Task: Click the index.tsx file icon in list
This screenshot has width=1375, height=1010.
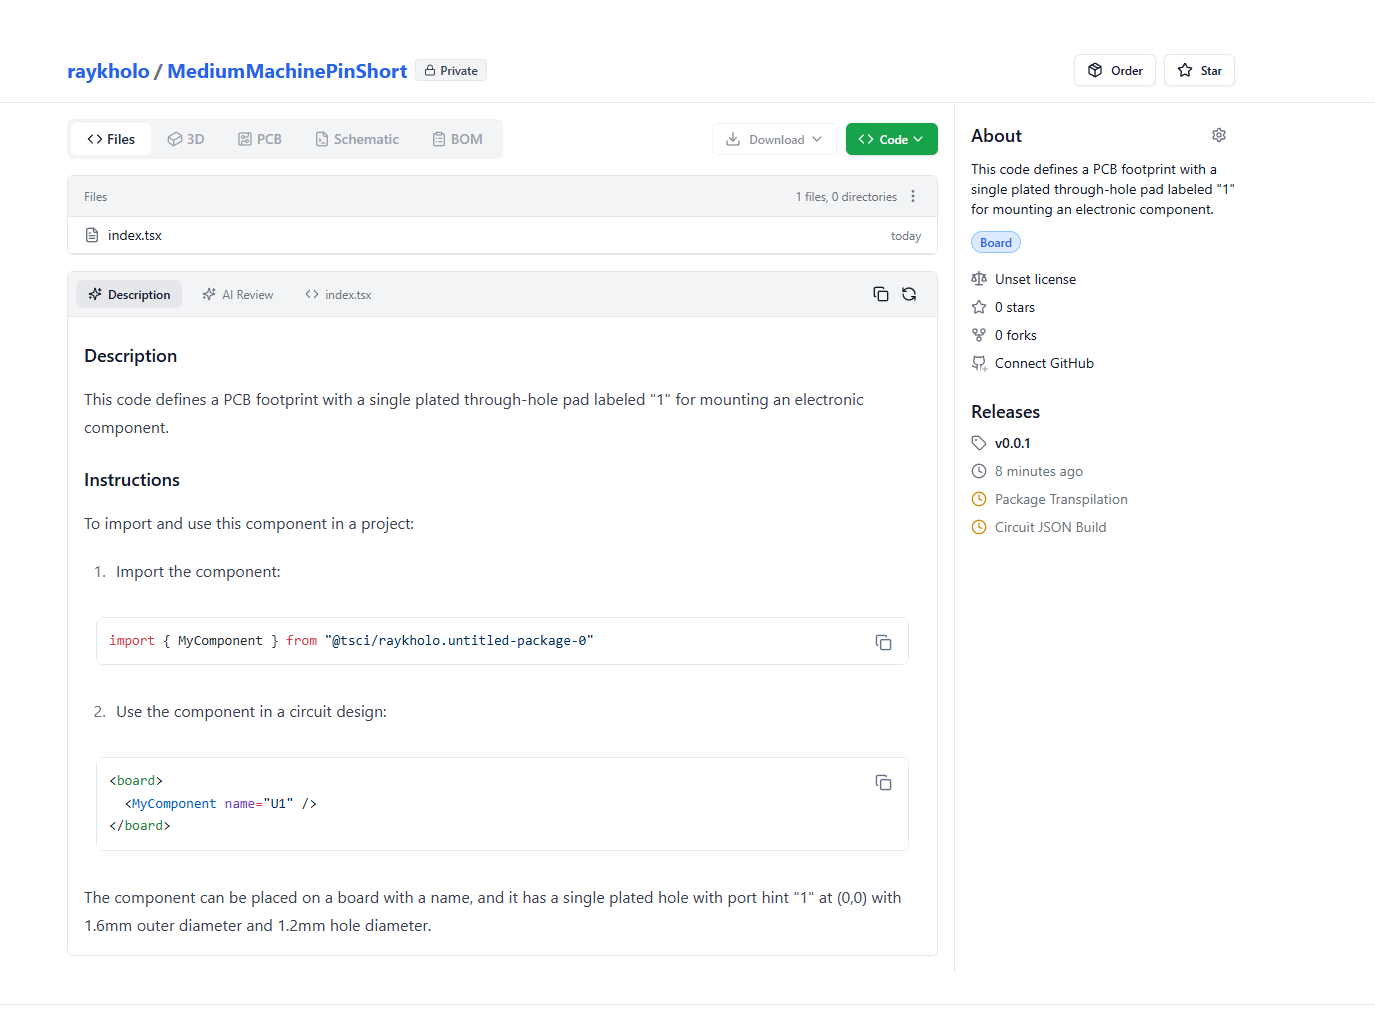Action: point(92,235)
